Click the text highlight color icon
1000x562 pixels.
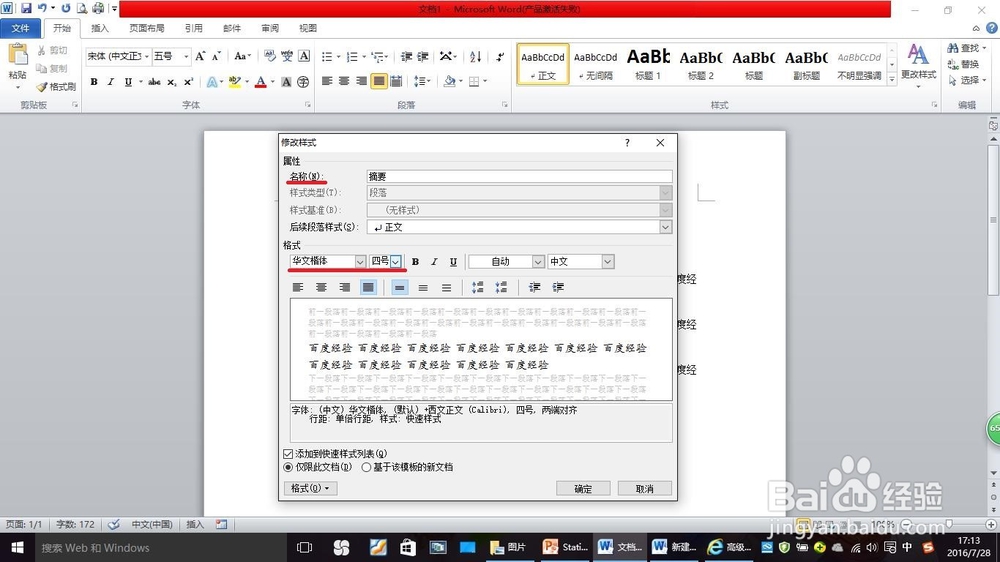235,82
